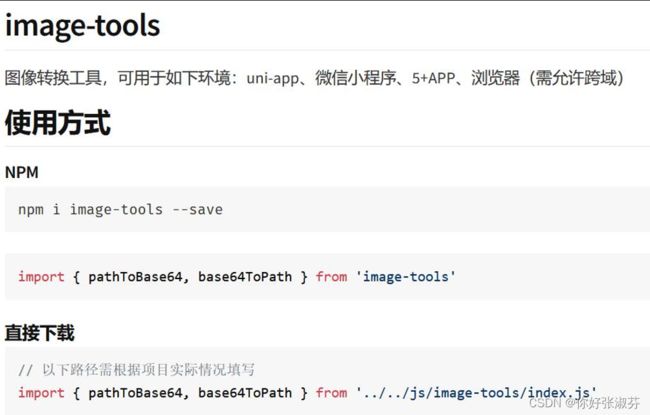Click the 5+APP text in description
650x415 pixels.
coord(433,78)
